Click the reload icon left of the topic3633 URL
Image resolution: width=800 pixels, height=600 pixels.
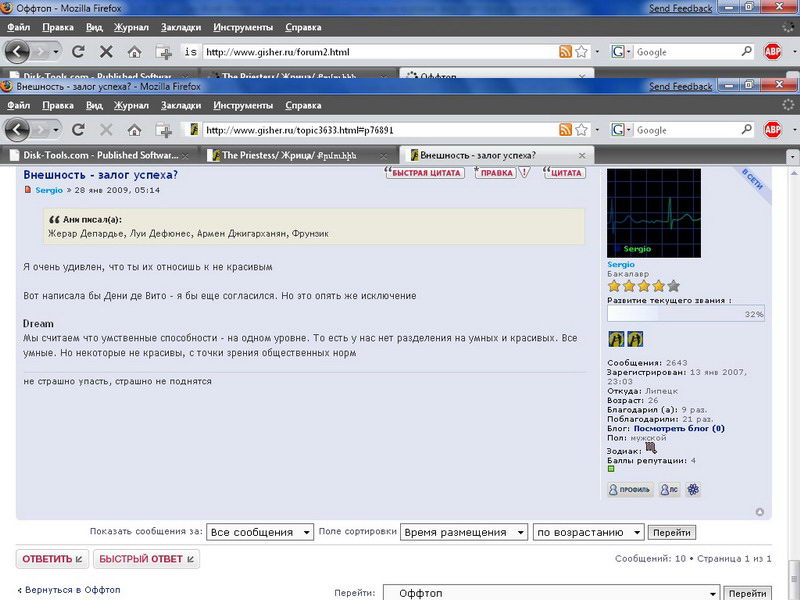coord(78,130)
